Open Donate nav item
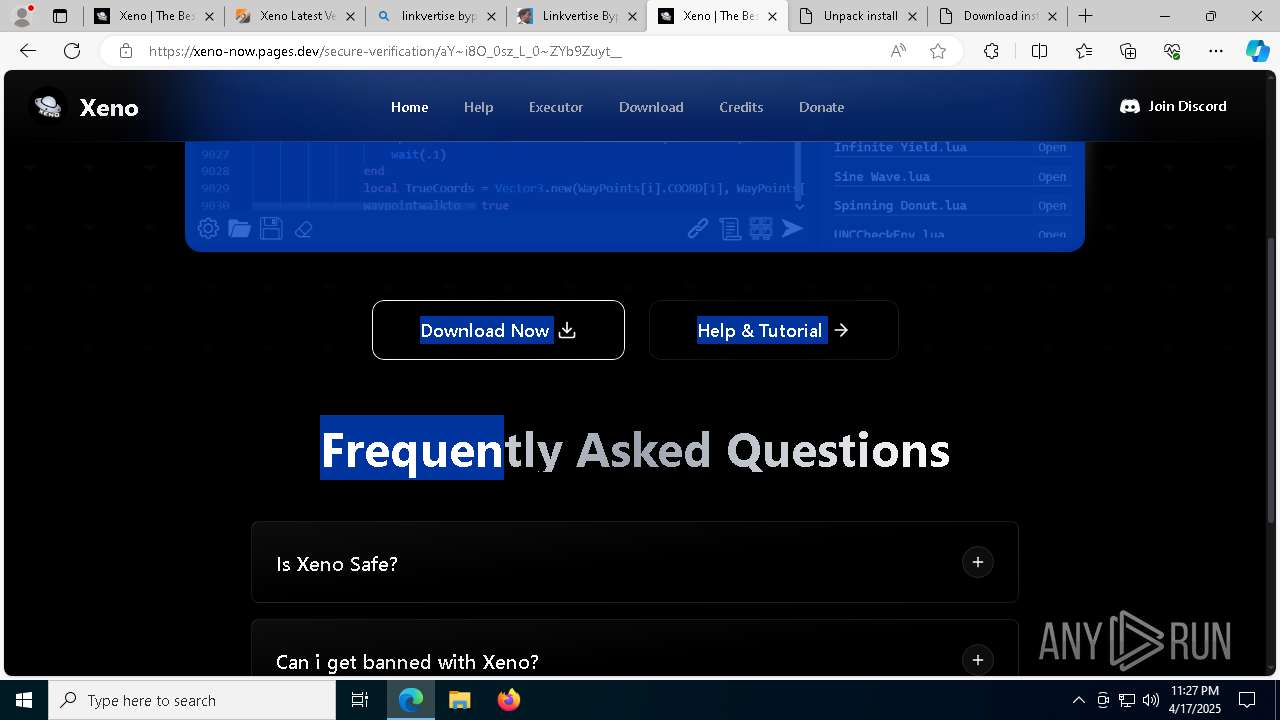The image size is (1280, 720). 821,107
